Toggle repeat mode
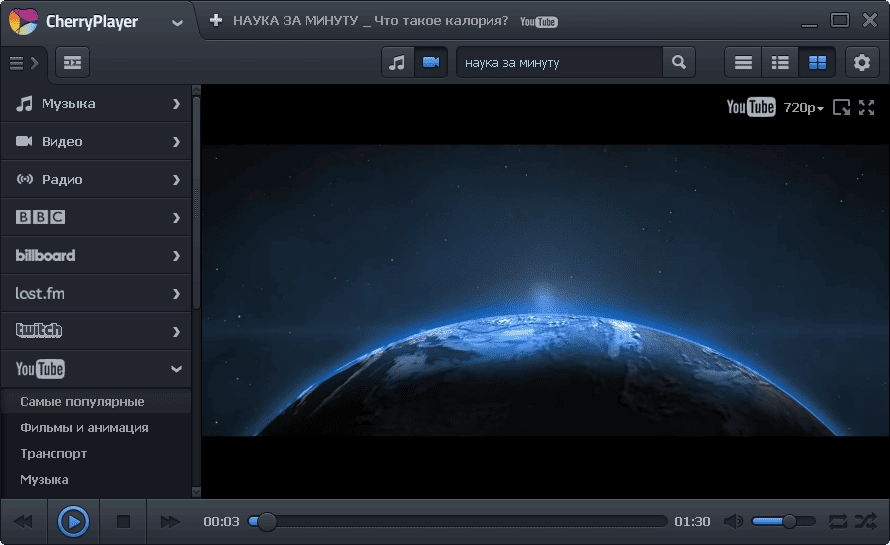890x545 pixels. click(x=838, y=521)
